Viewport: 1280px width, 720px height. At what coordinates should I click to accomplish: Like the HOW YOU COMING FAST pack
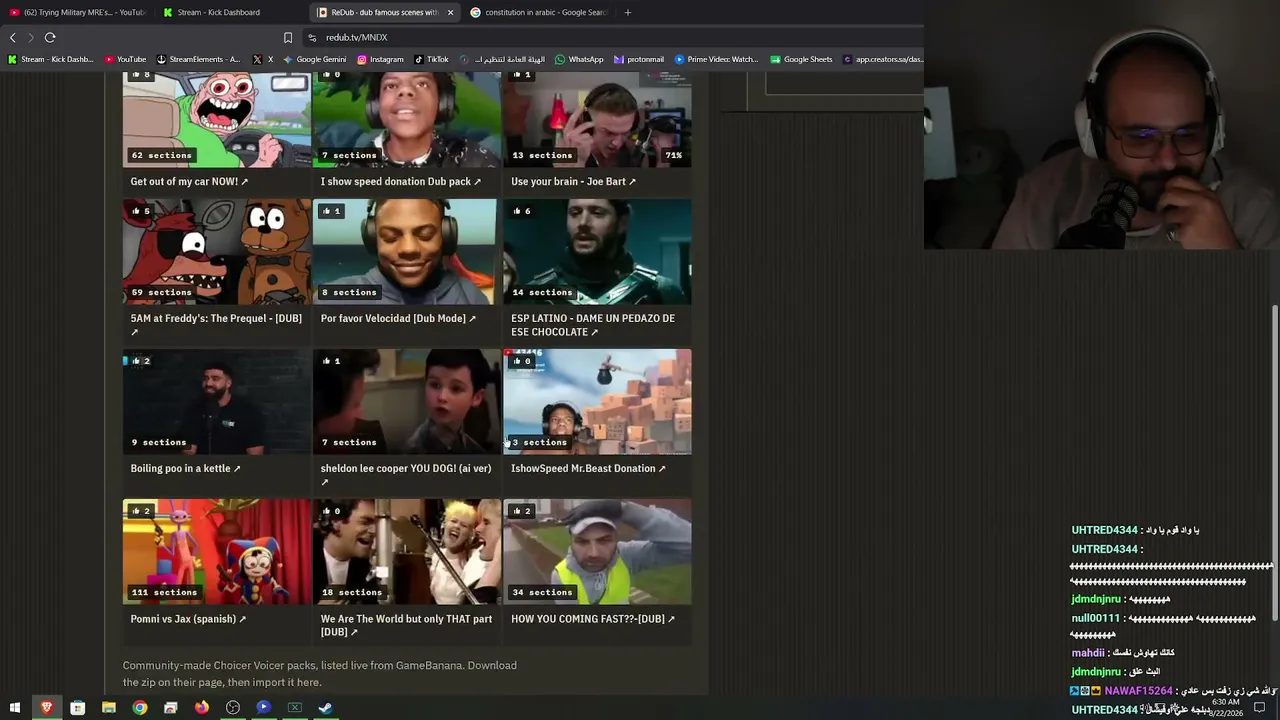point(521,511)
